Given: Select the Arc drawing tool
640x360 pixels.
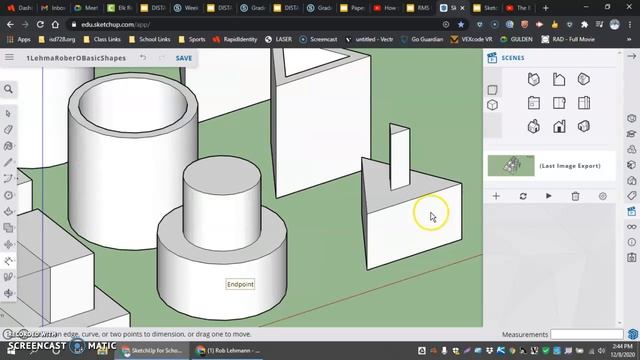Looking at the screenshot, I should 8,178.
